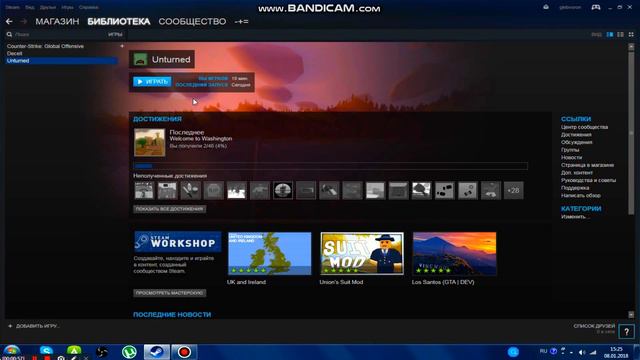Open the Steam Workshop banner

tap(178, 242)
